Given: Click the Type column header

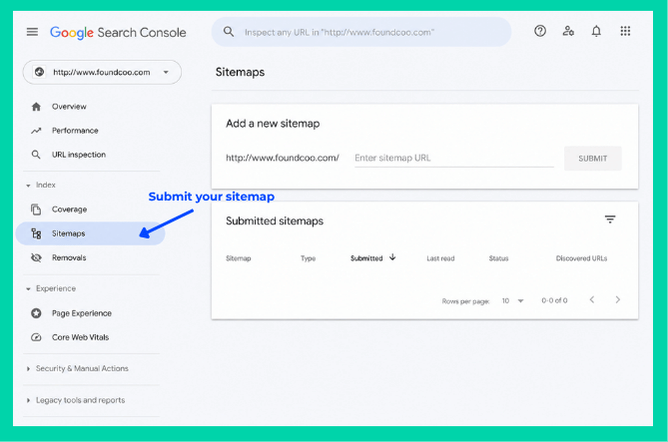Looking at the screenshot, I should [x=308, y=258].
